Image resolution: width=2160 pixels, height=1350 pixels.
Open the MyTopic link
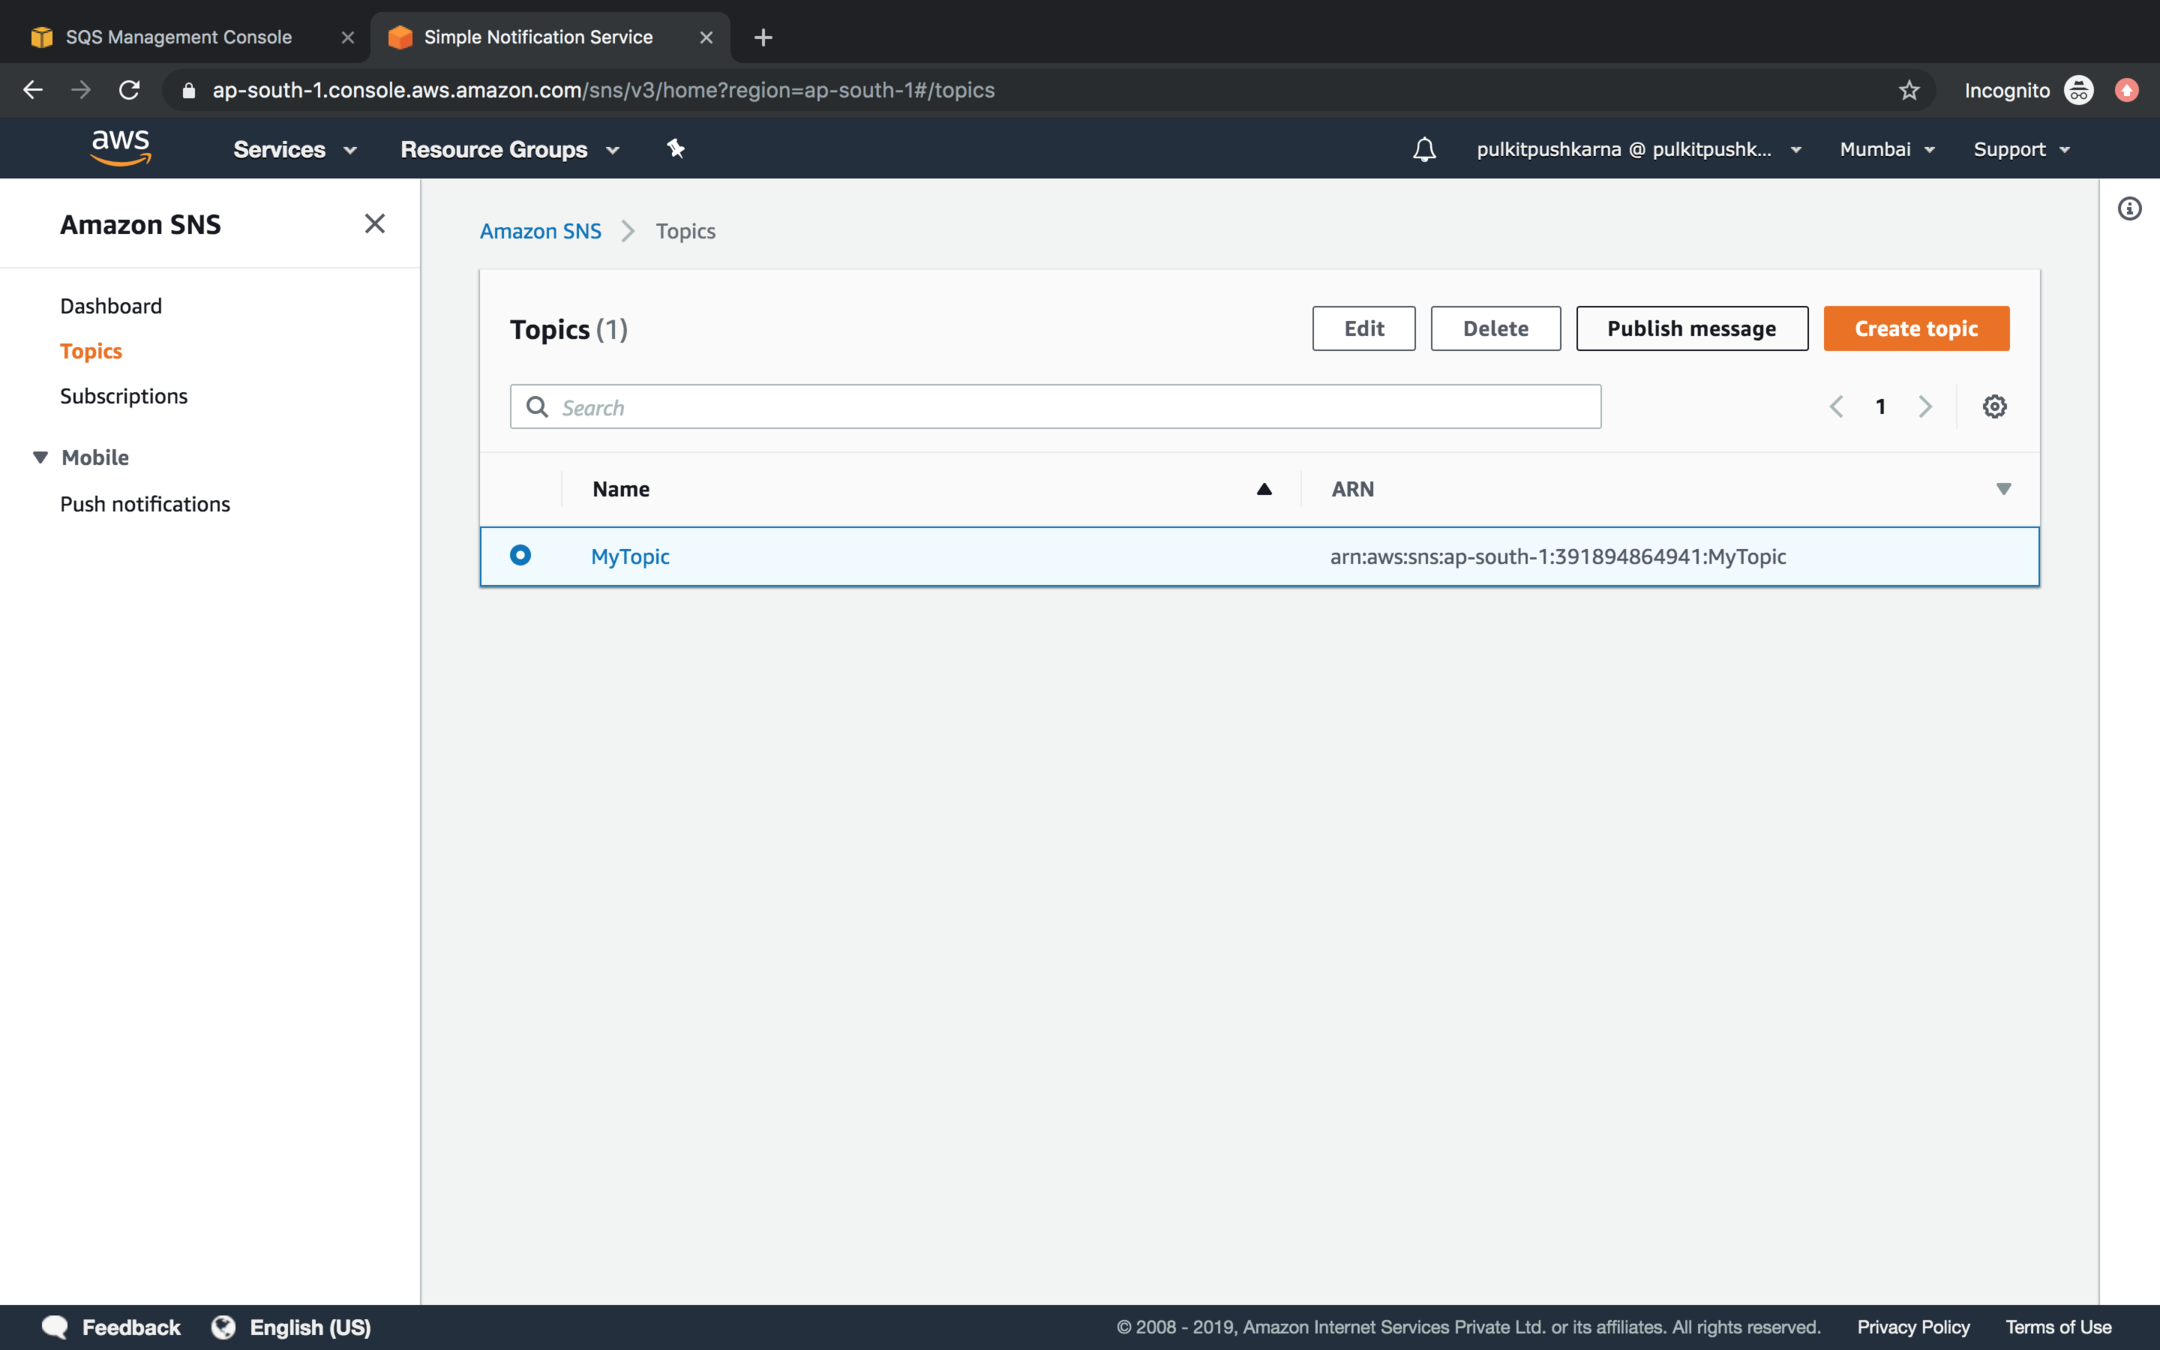(x=629, y=556)
